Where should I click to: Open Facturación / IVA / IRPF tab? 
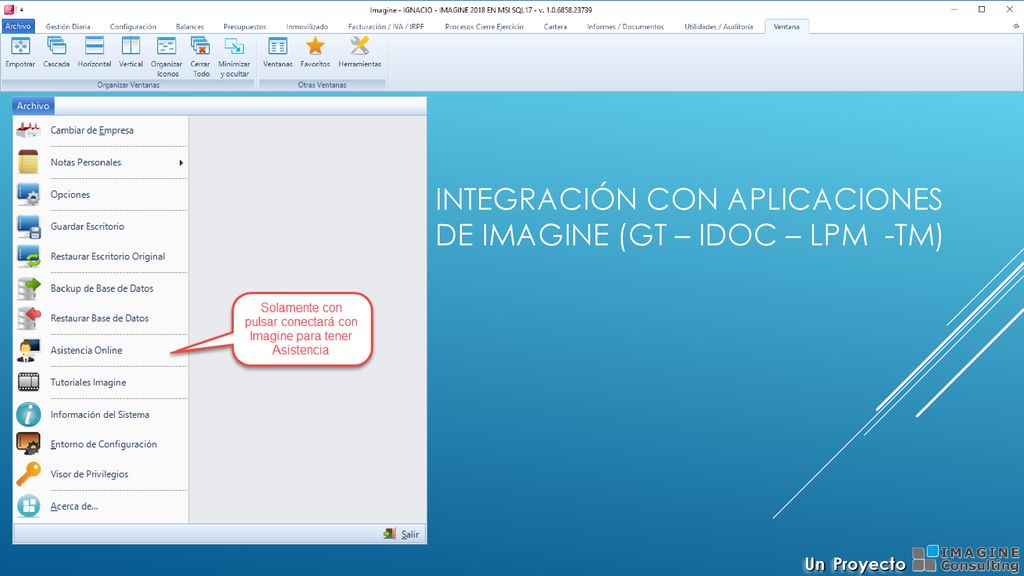pos(386,27)
